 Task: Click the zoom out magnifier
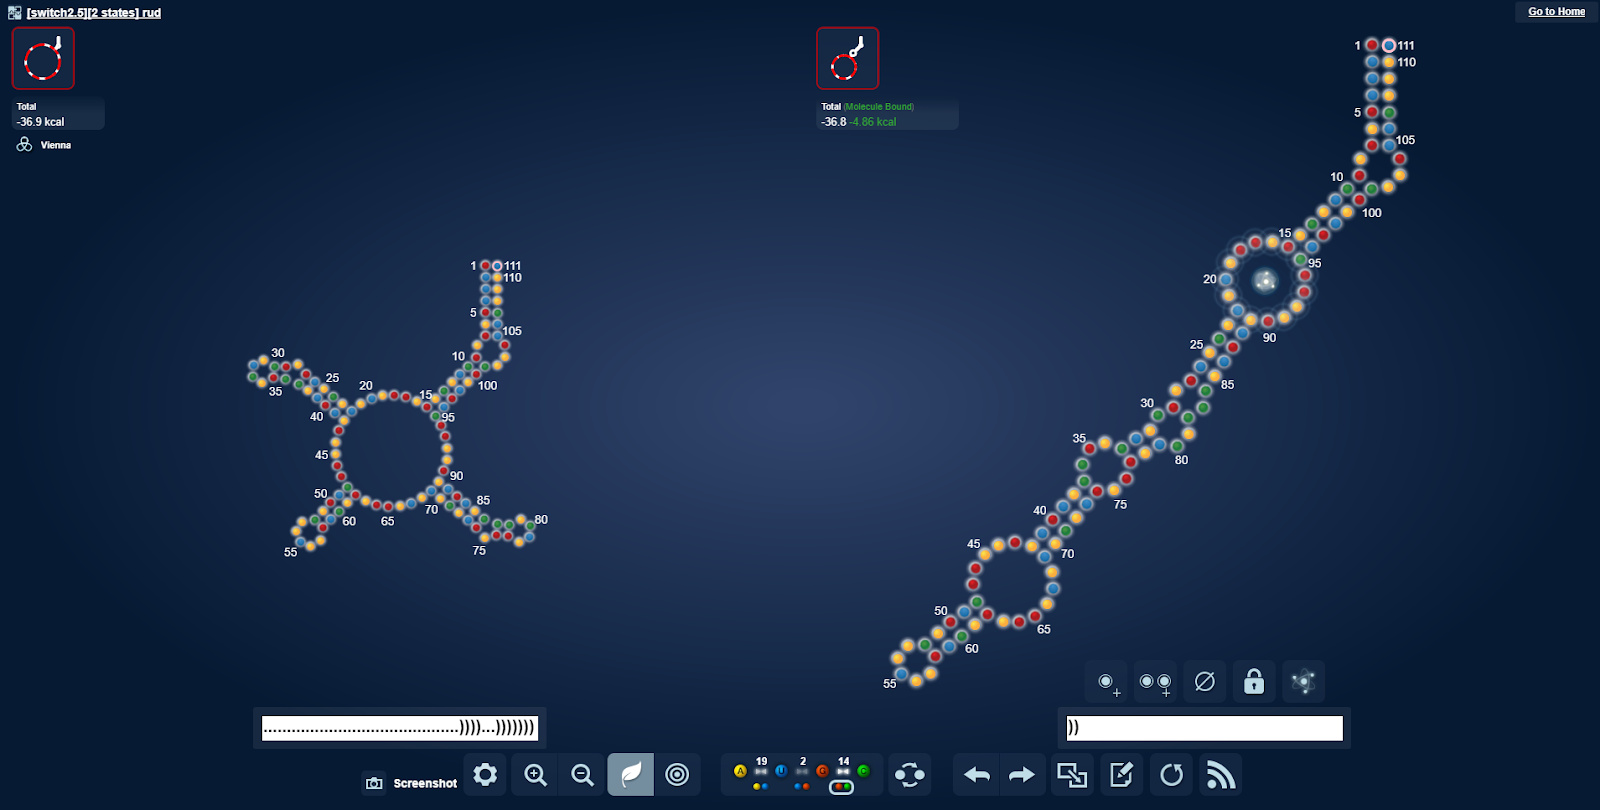582,775
